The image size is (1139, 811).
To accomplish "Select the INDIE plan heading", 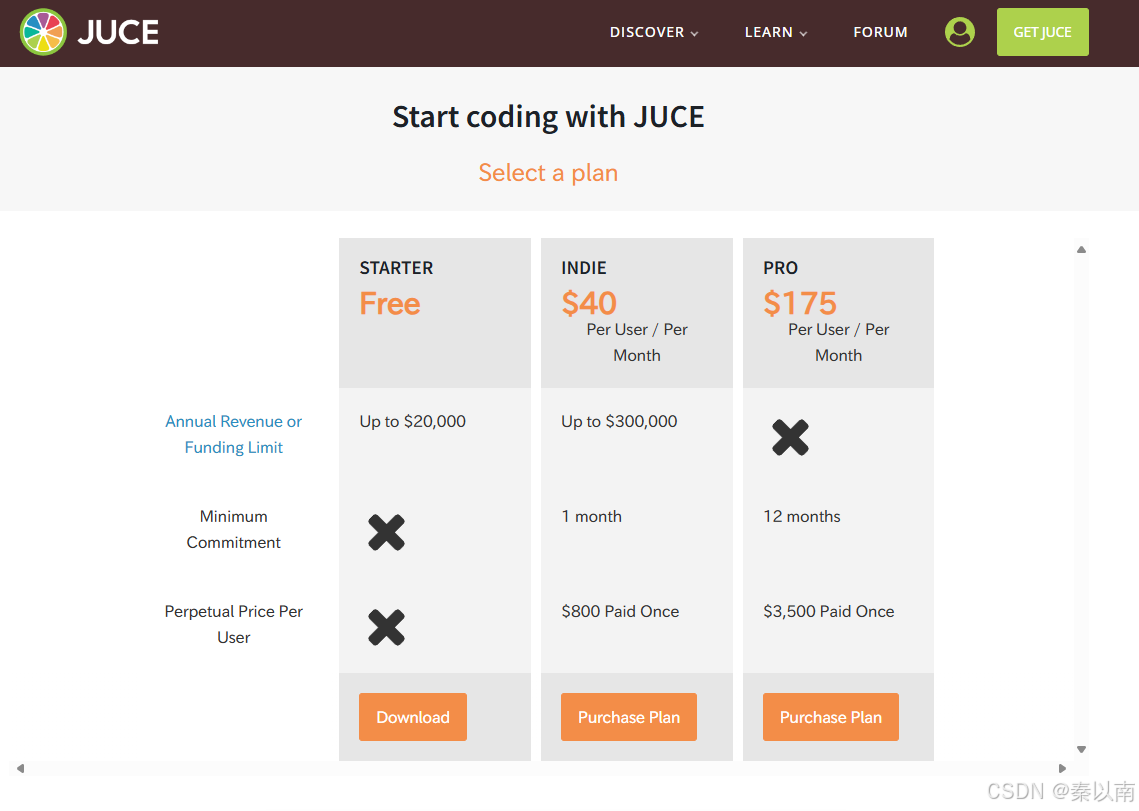I will point(584,268).
